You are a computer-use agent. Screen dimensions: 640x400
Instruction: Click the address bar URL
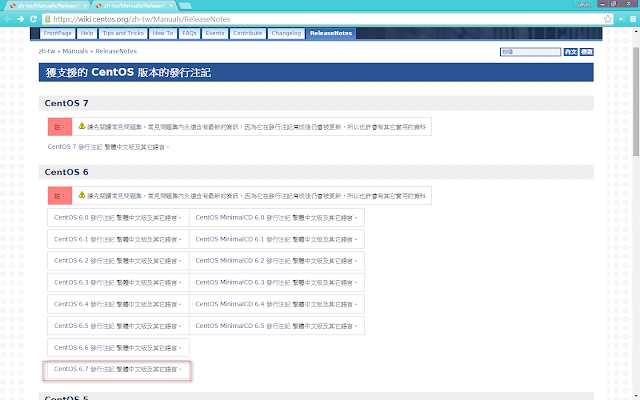142,19
